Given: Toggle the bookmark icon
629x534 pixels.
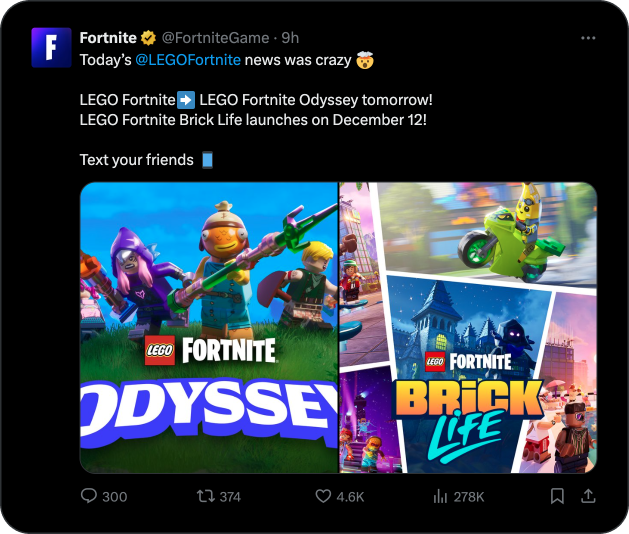Looking at the screenshot, I should [558, 496].
